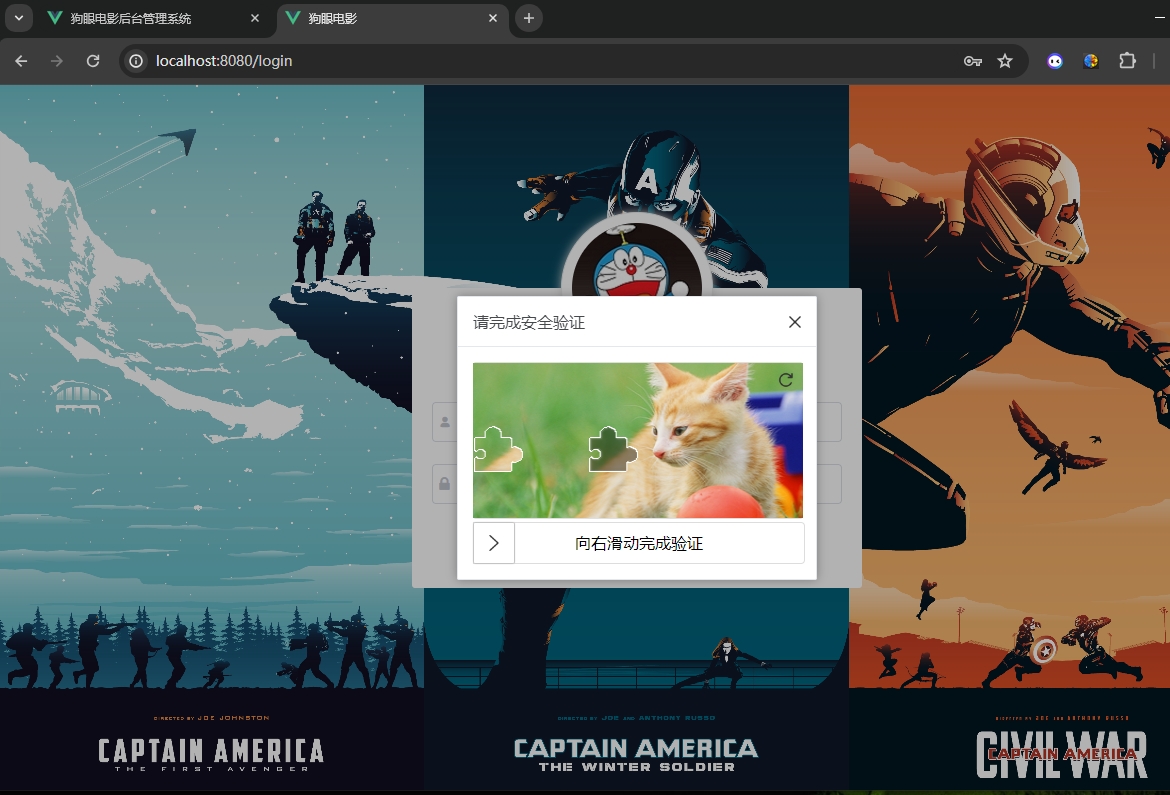Click the 请完成安全验证 dialog title
This screenshot has height=795, width=1170.
[529, 322]
